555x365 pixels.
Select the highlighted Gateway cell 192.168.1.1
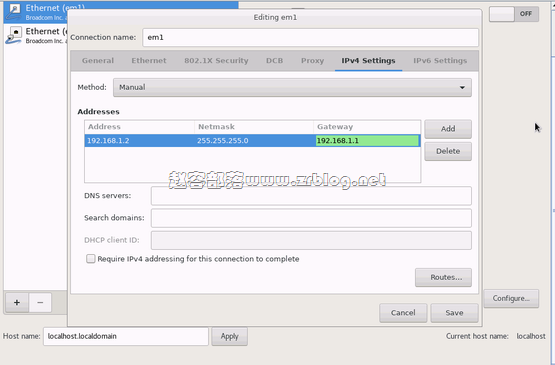[367, 141]
